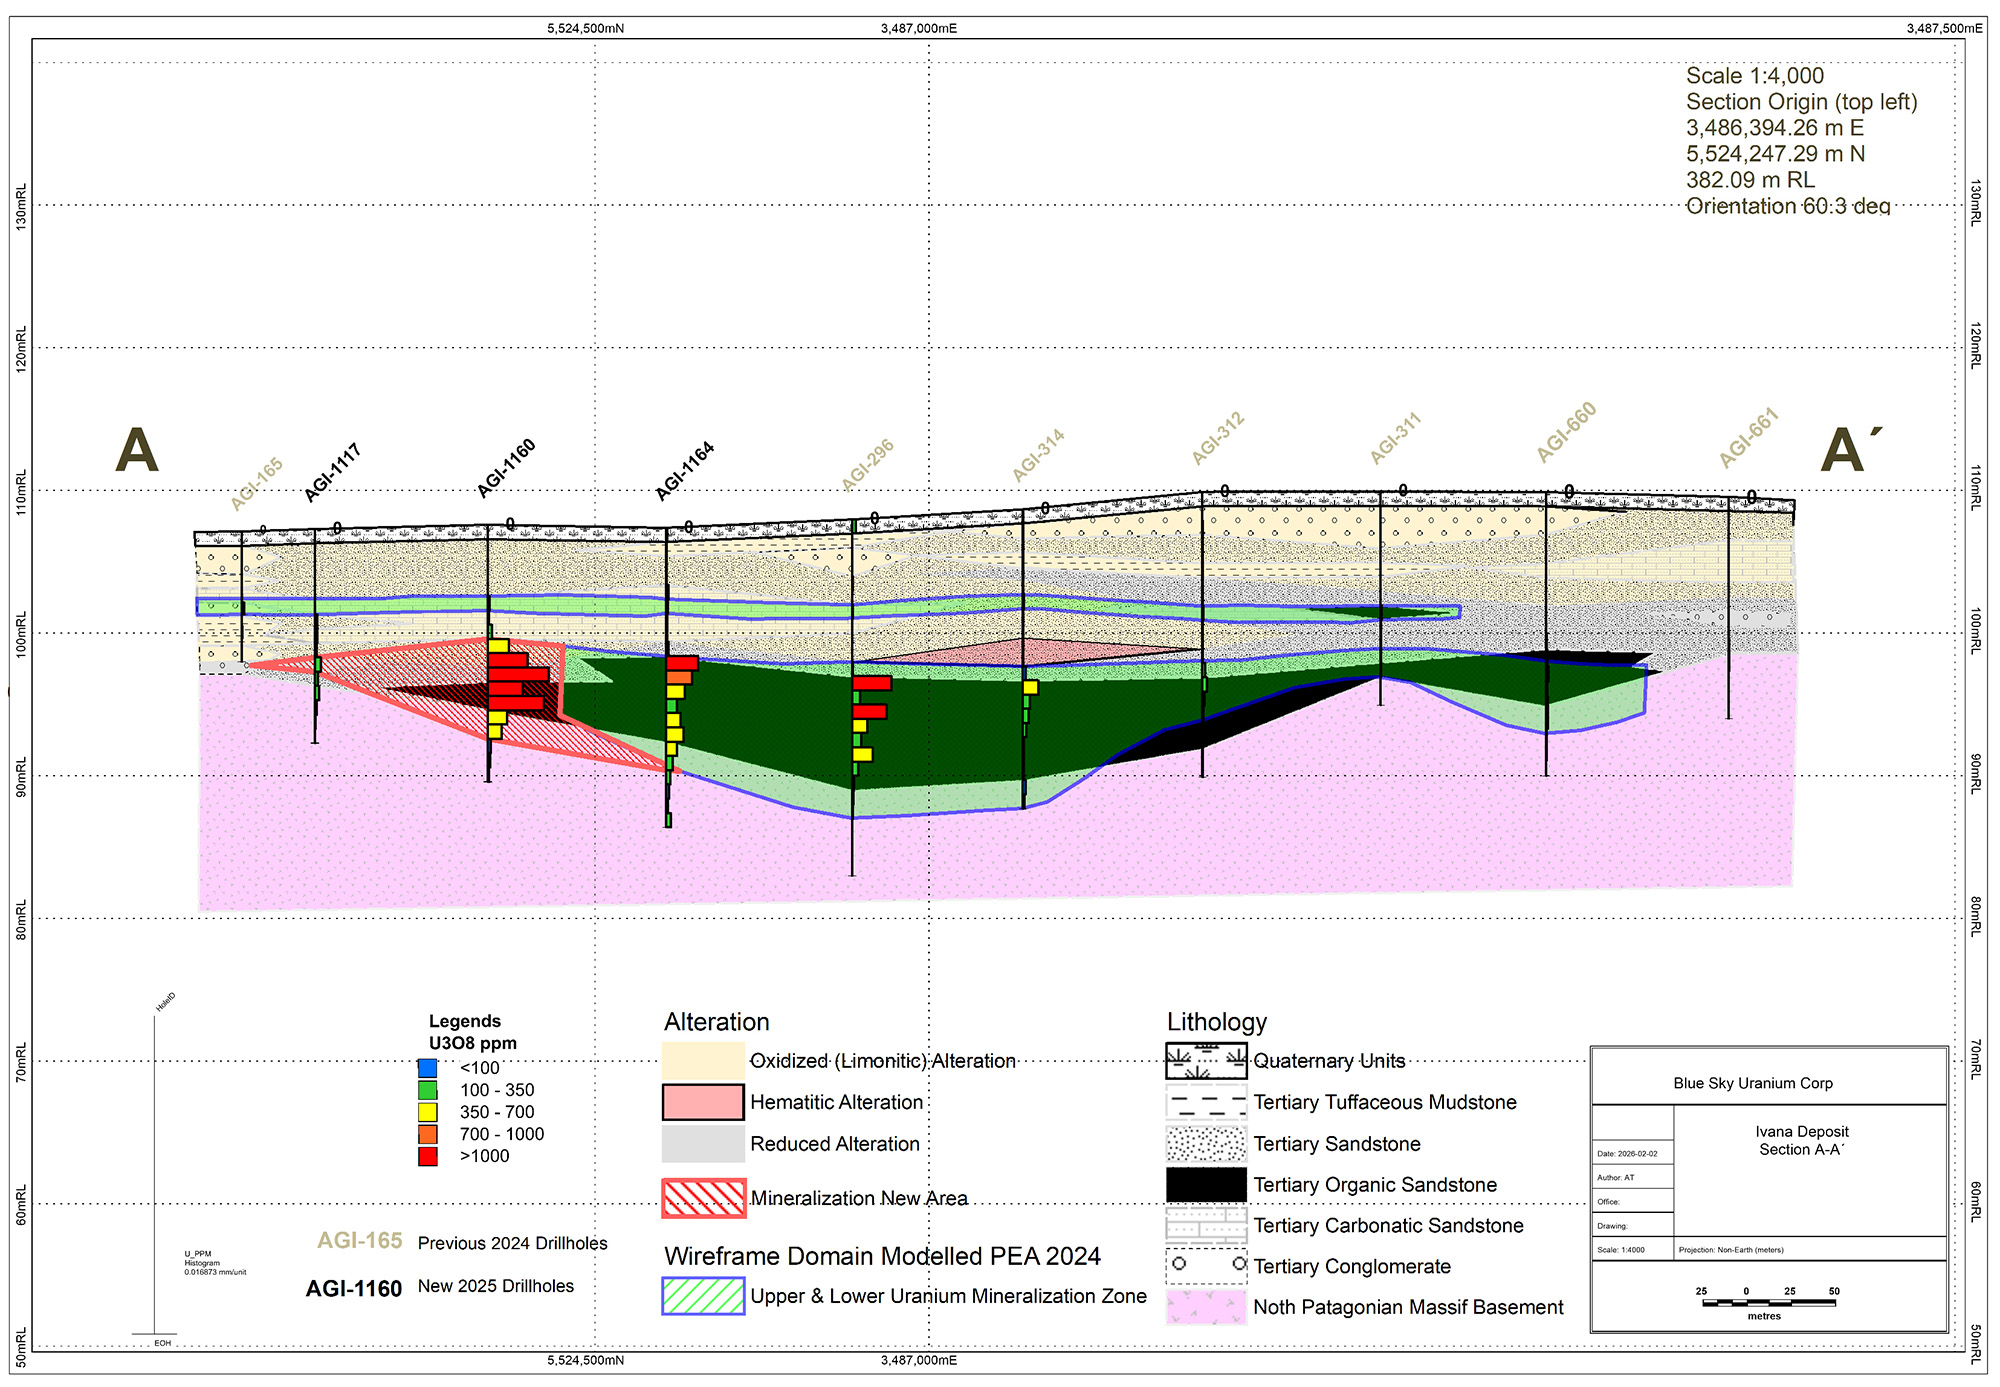Click the Blue Sky Uranium Corp title

coord(1752,1083)
